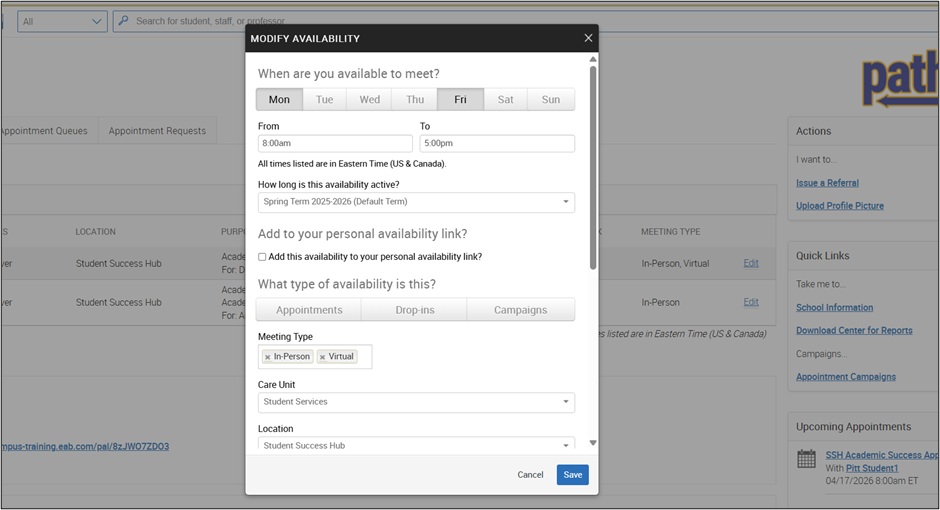Open the Pitt Student1 link

[x=872, y=468]
